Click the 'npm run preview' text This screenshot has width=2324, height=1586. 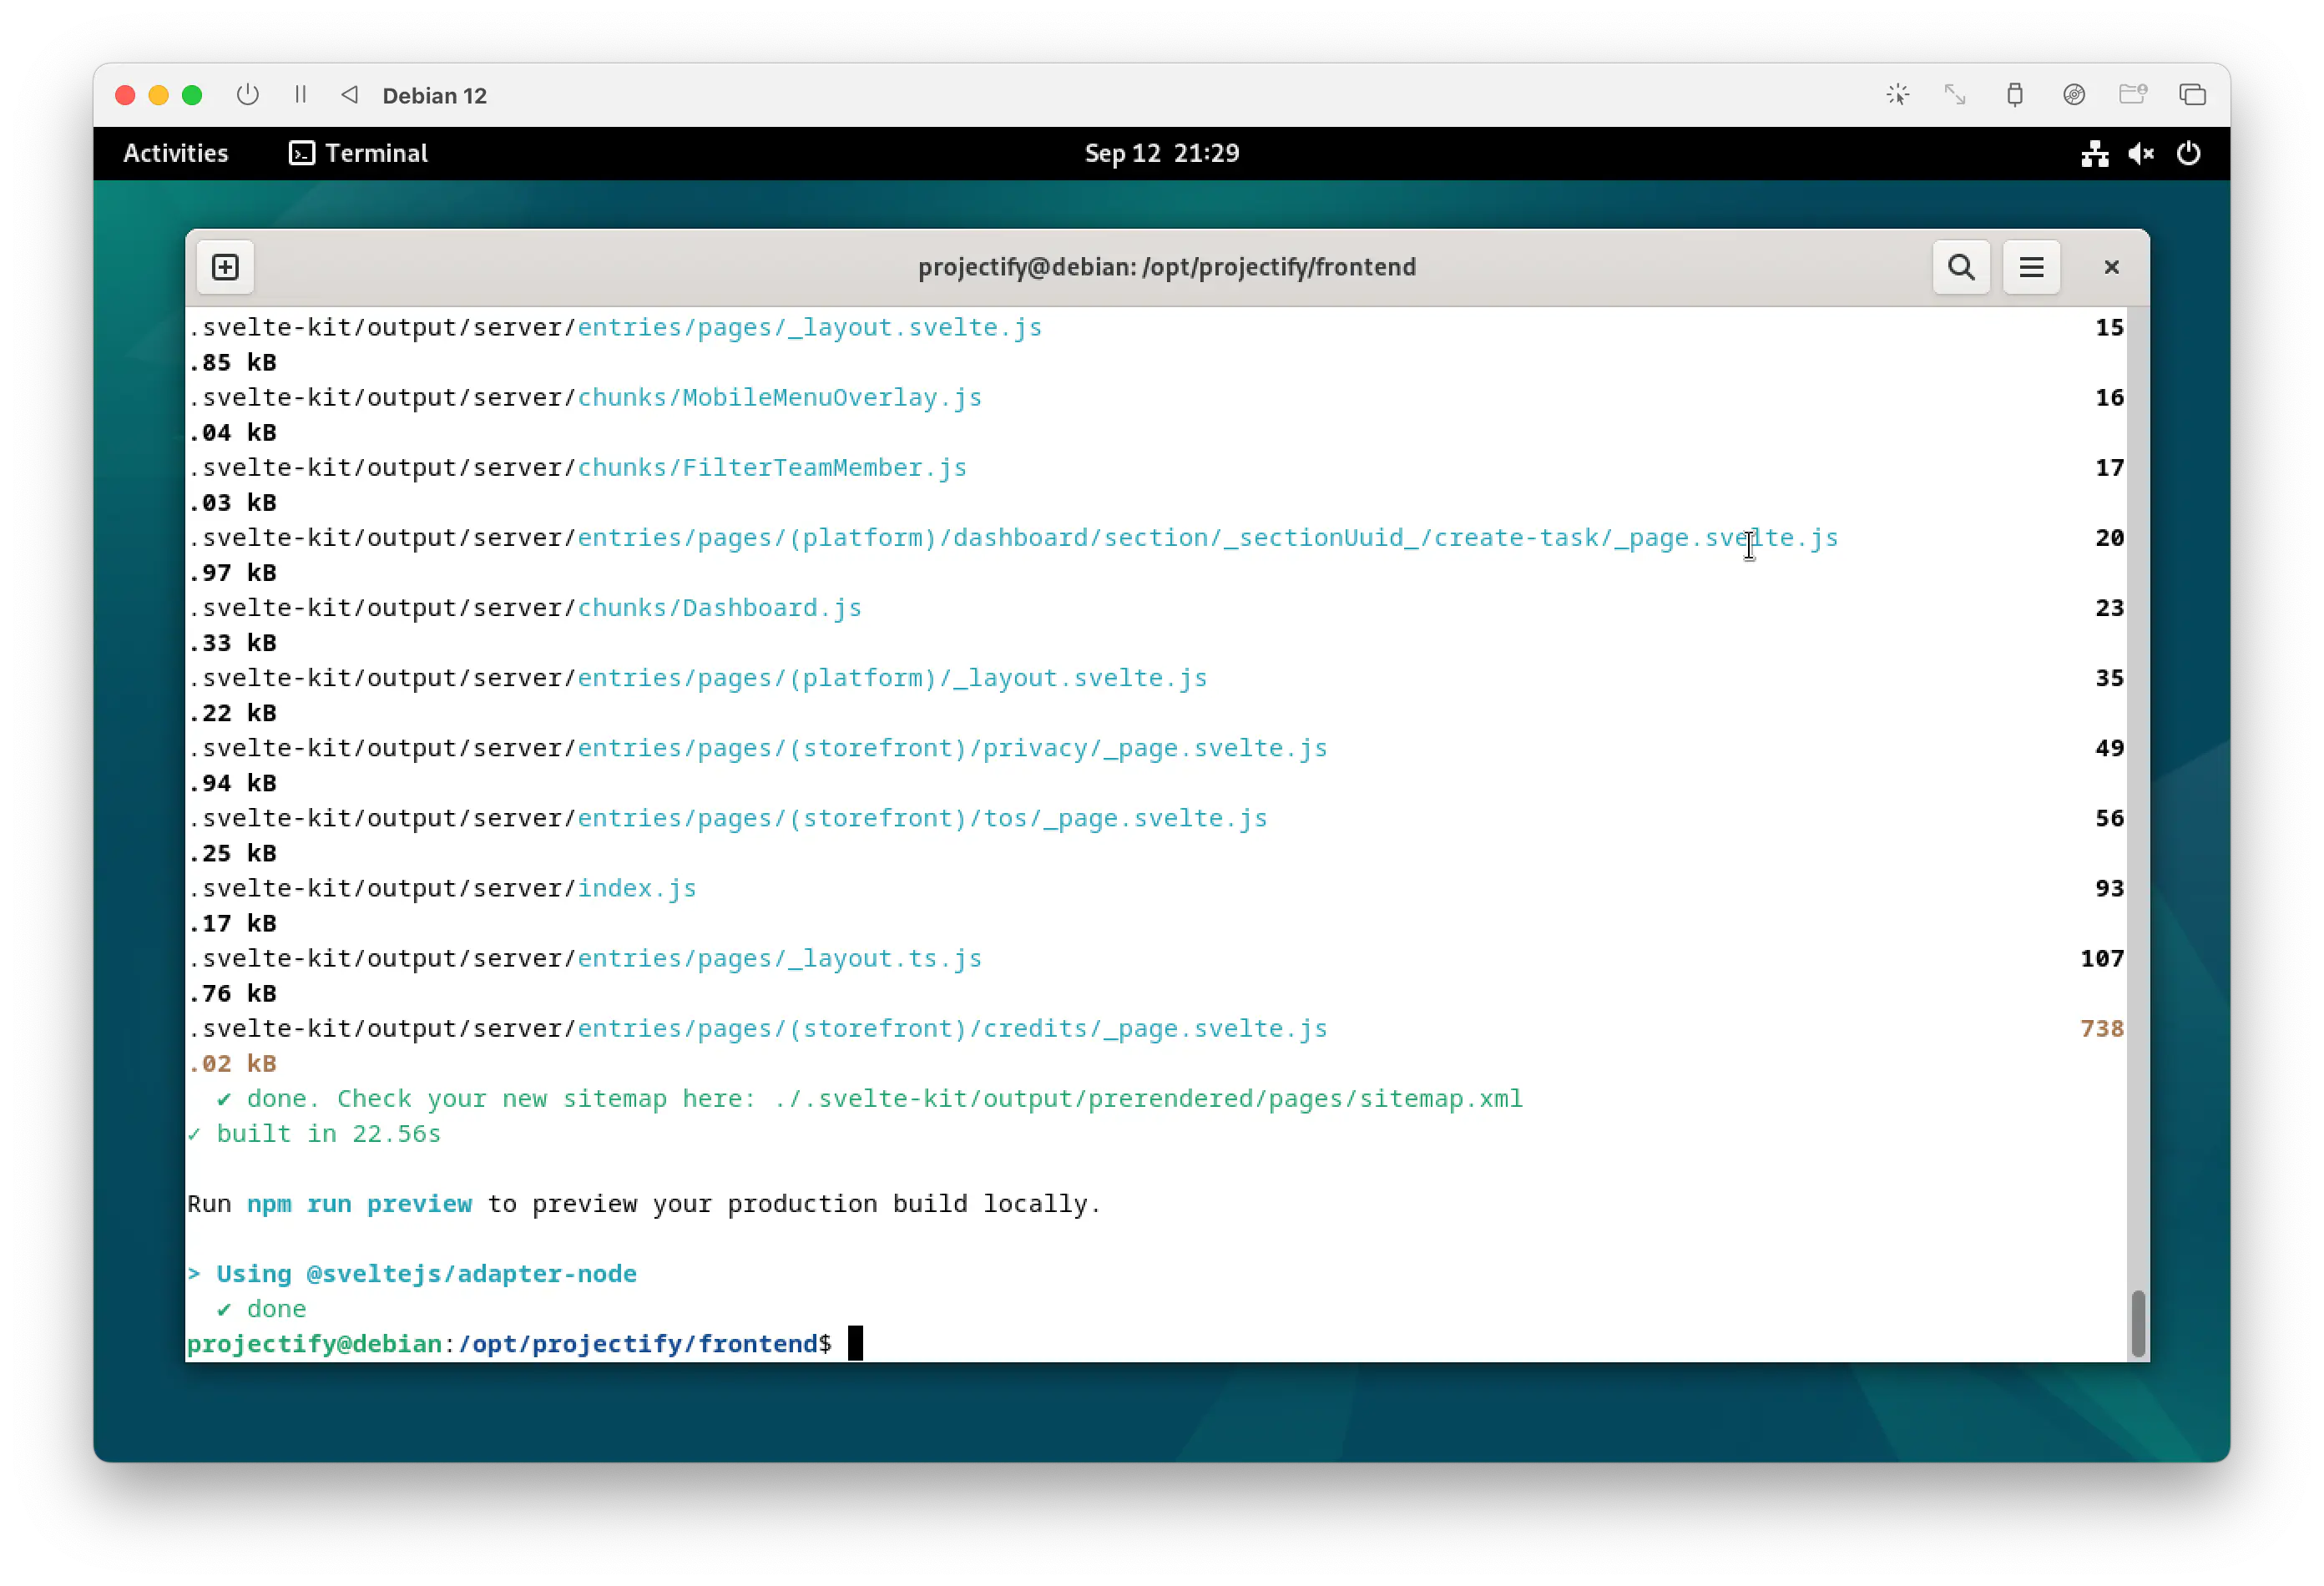pyautogui.click(x=359, y=1203)
